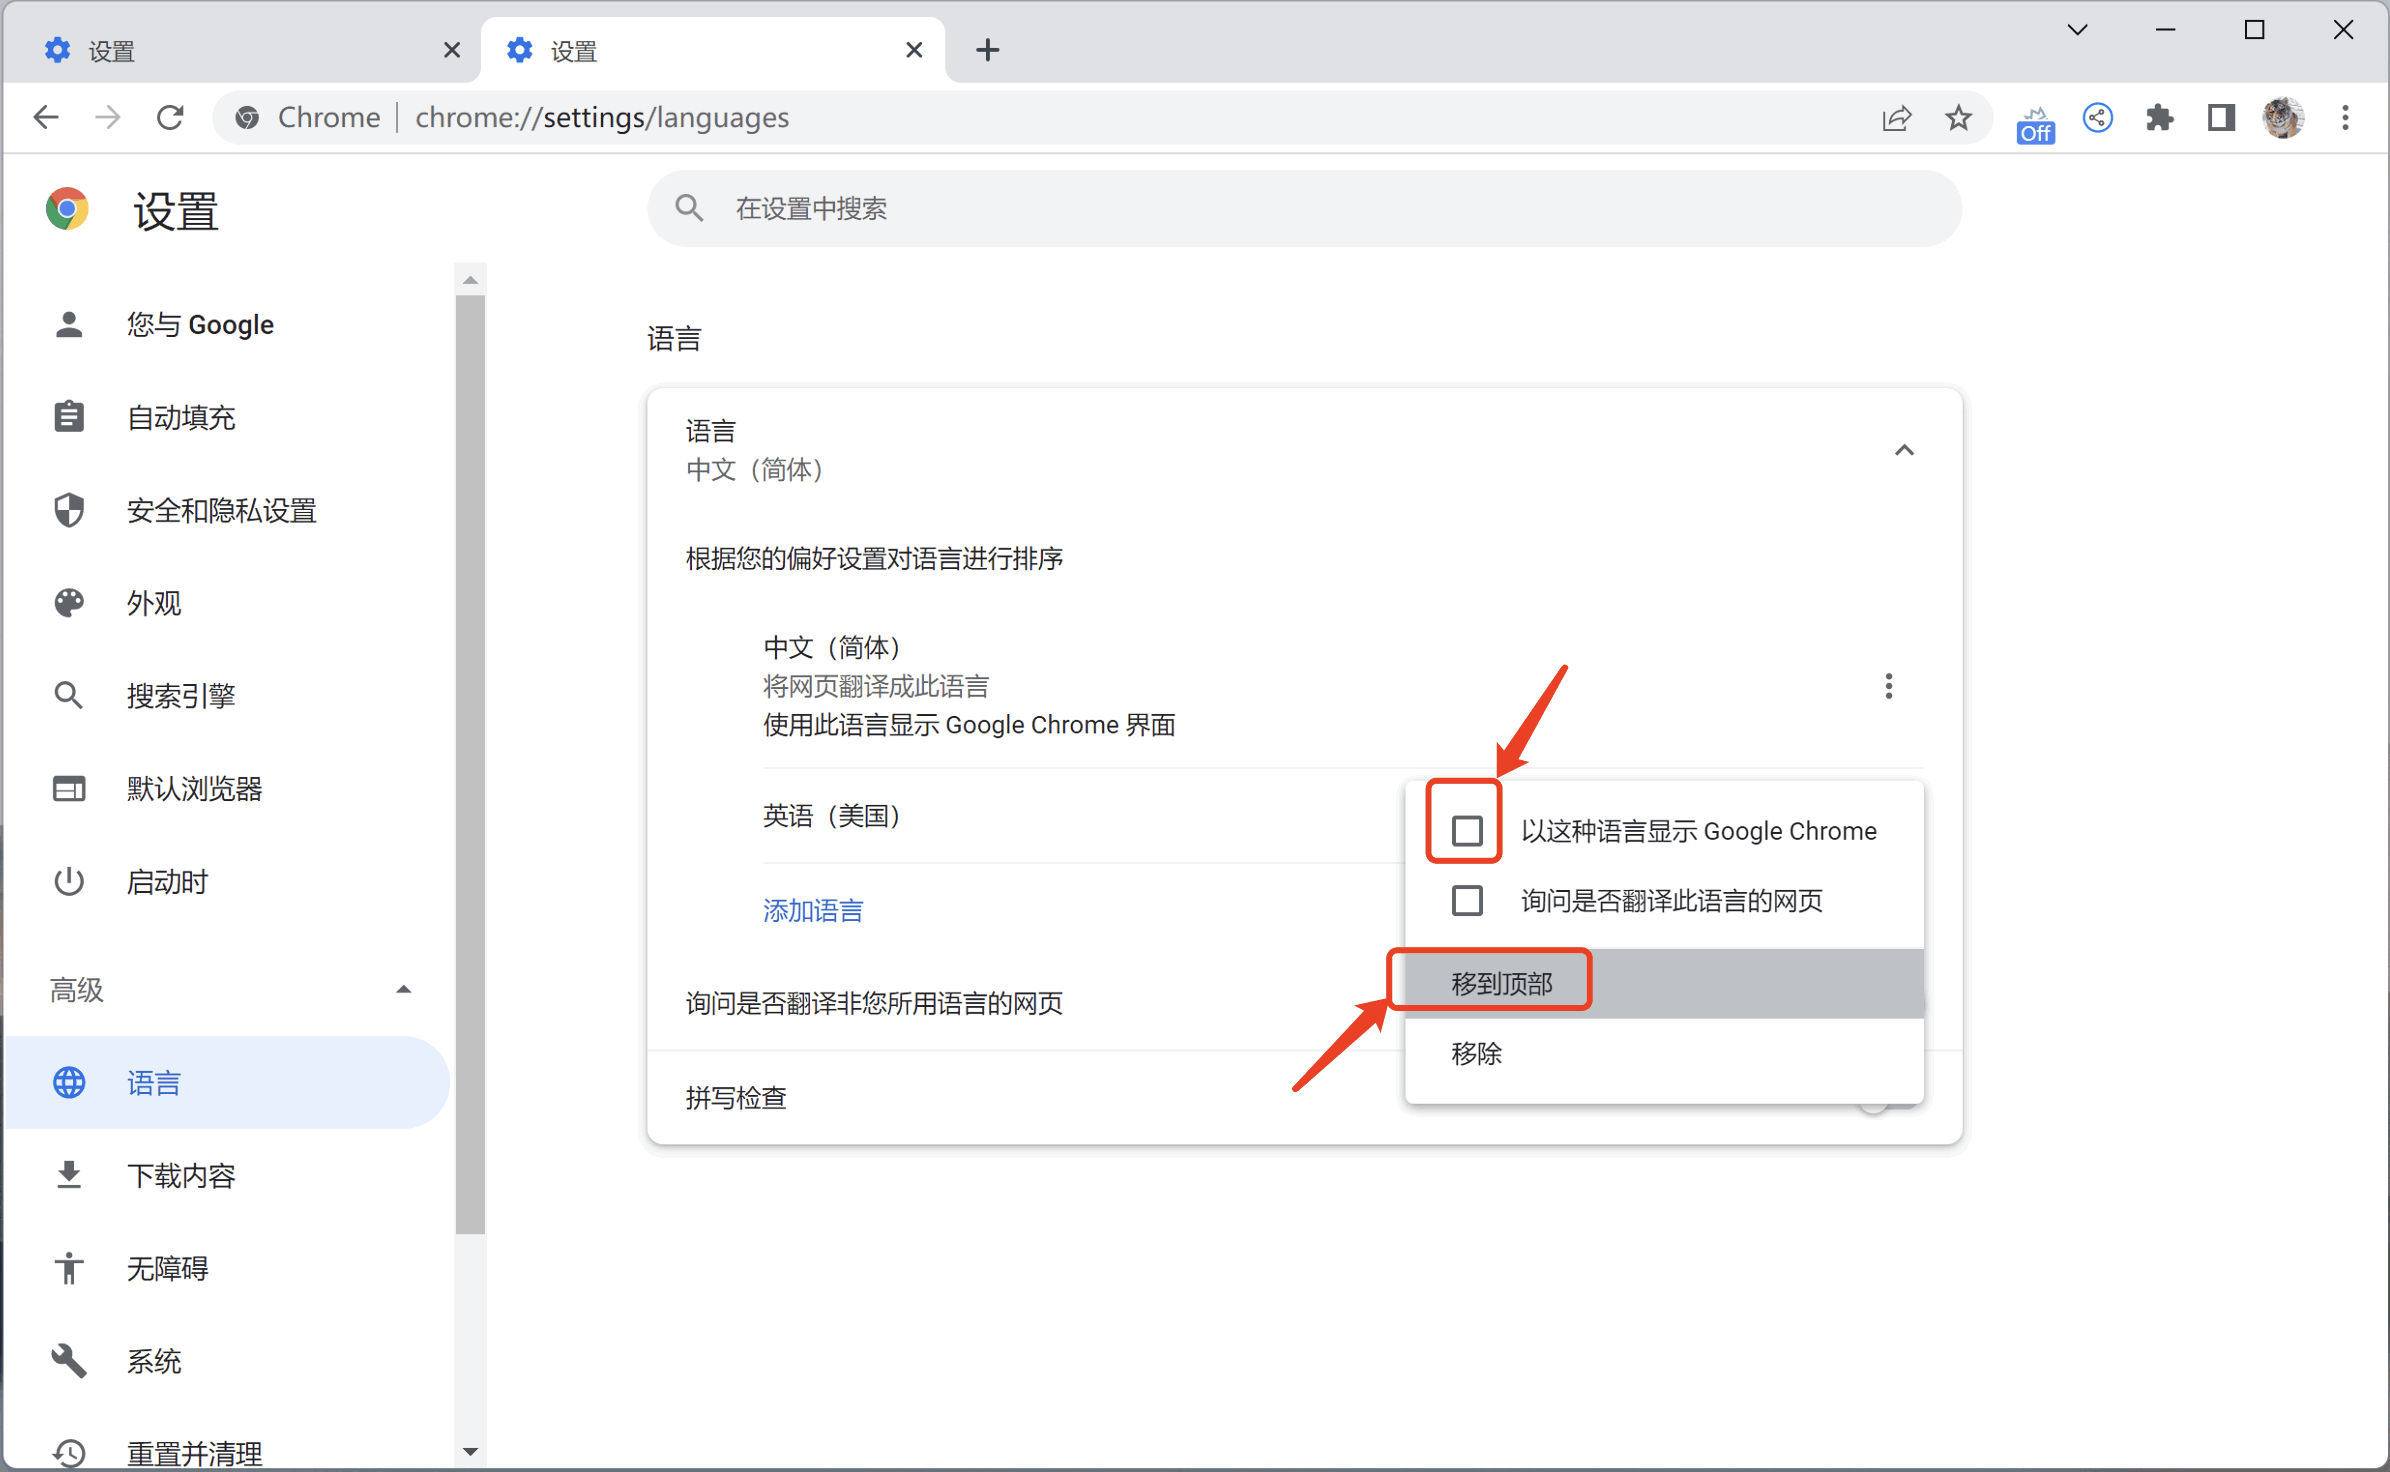This screenshot has height=1472, width=2390.
Task: Click the 添加语言 link
Action: click(x=813, y=910)
